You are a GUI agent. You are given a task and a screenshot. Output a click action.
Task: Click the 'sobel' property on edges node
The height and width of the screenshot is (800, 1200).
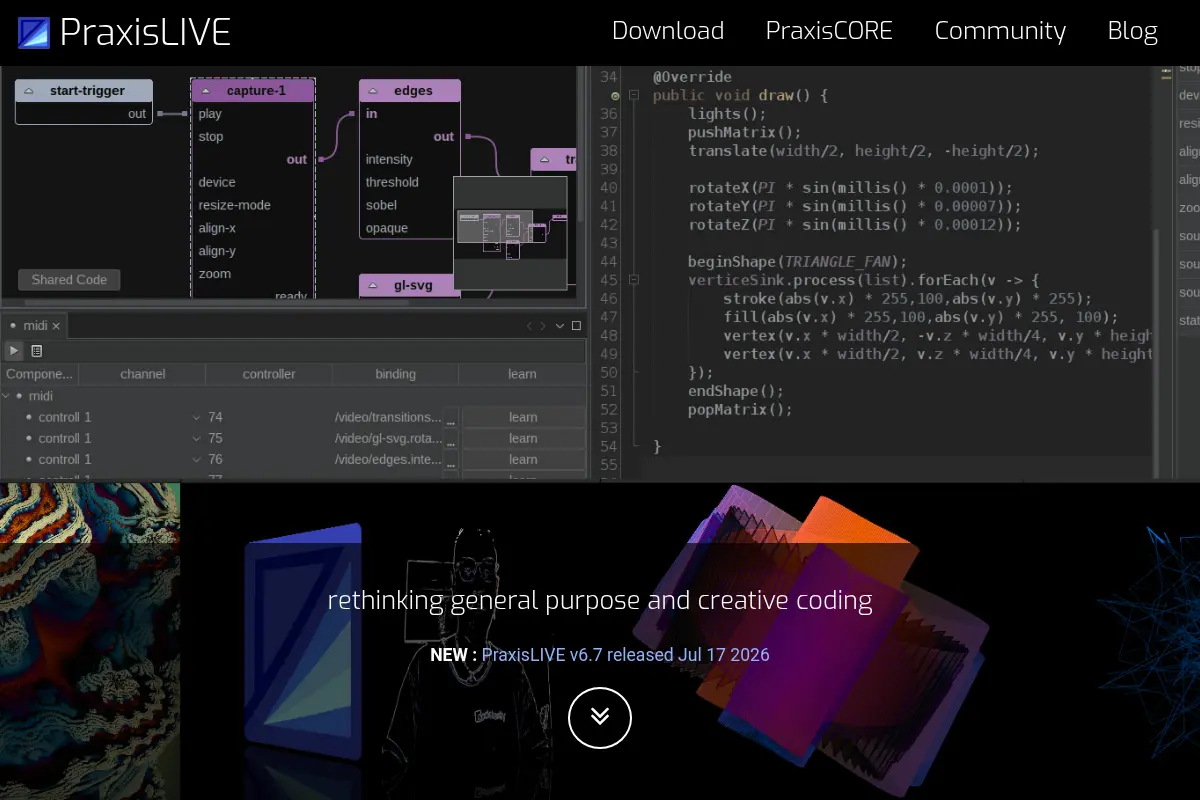[381, 205]
